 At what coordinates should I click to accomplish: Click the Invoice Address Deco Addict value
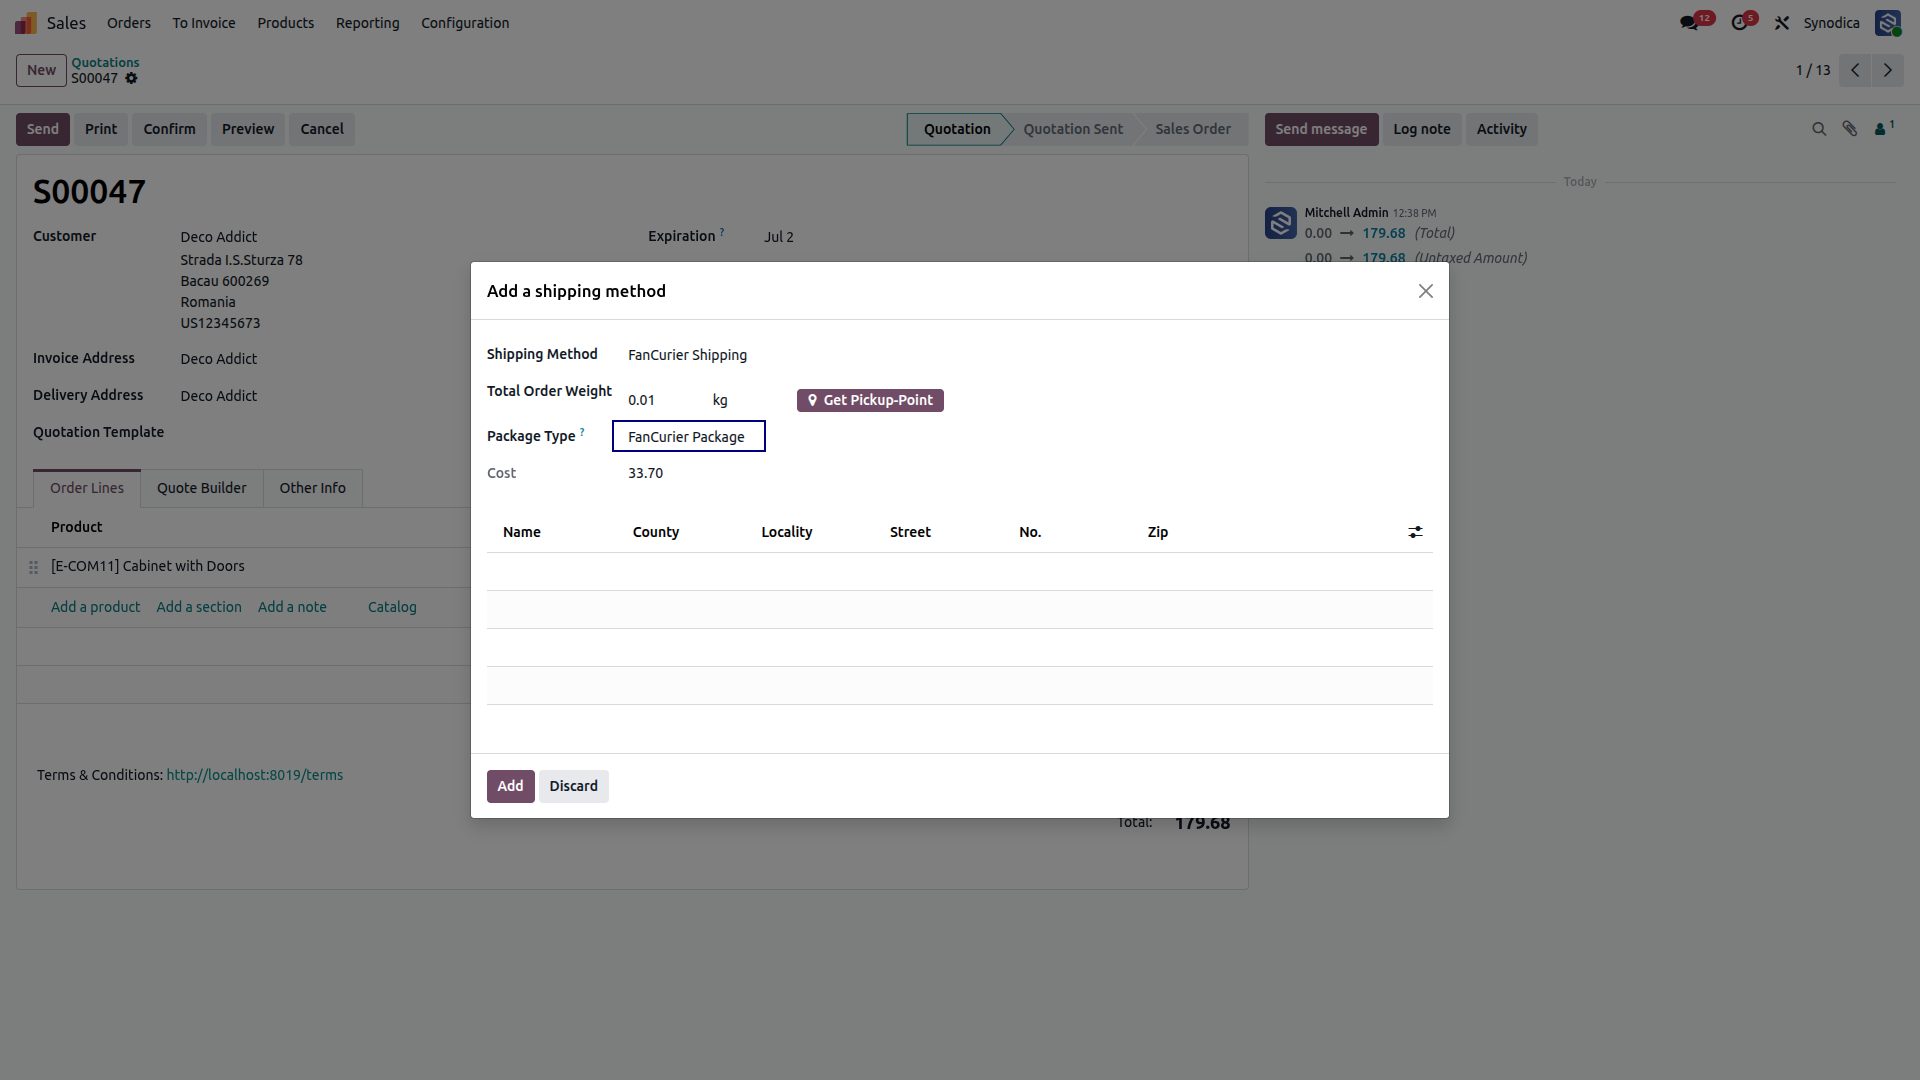pos(219,359)
